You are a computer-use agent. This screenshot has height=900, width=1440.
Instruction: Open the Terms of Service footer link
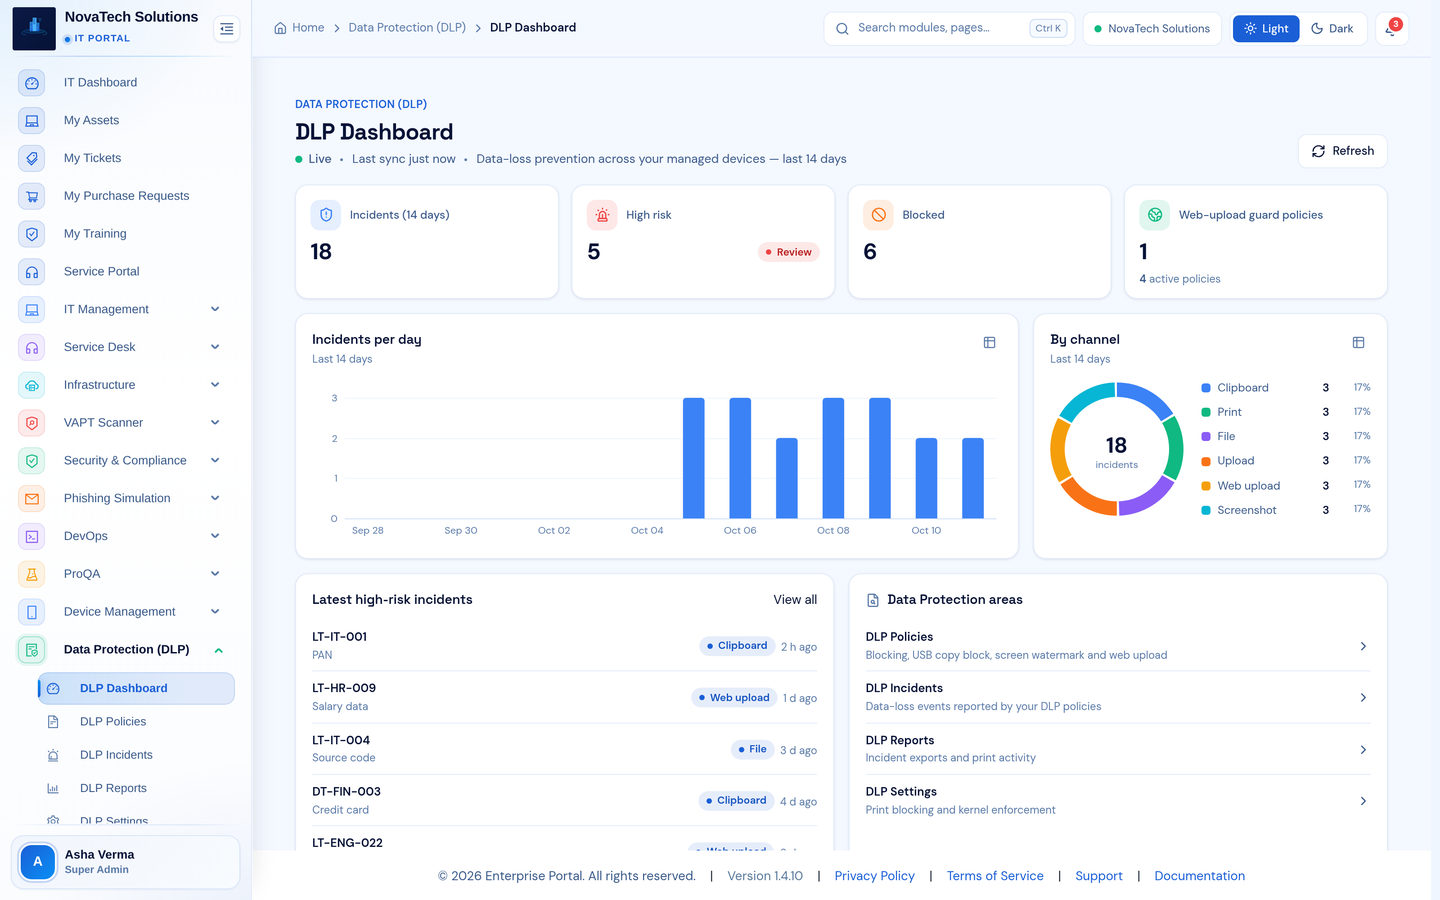[x=995, y=876]
